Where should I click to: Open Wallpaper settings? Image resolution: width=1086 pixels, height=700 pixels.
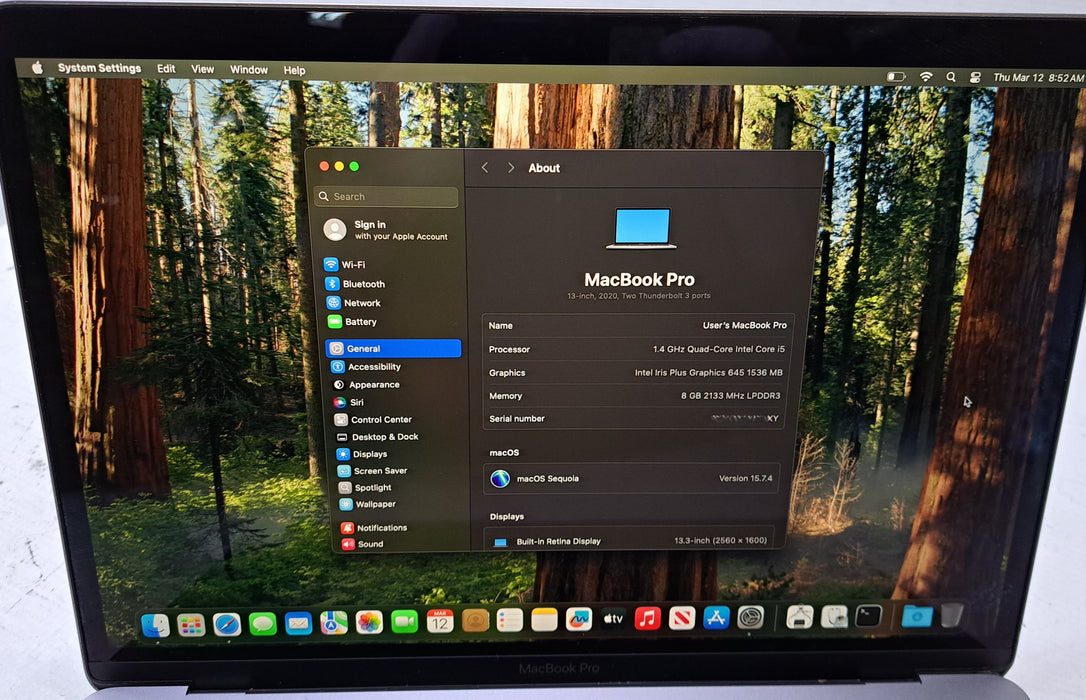[368, 504]
